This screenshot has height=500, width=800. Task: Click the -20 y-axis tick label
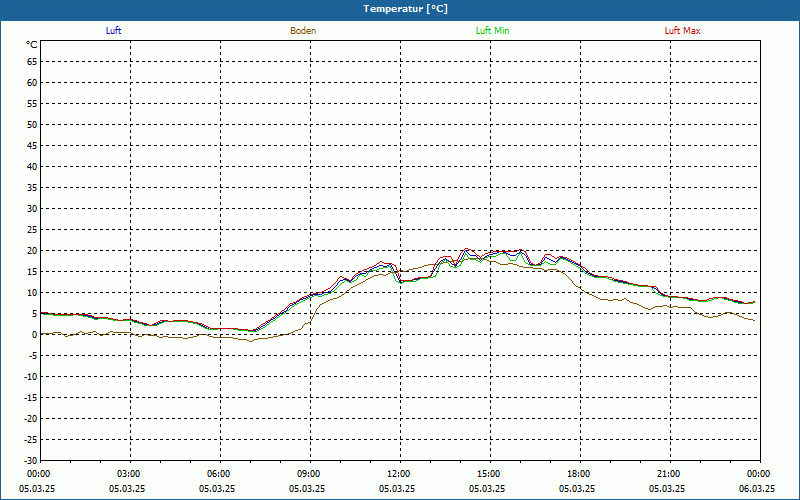click(30, 419)
